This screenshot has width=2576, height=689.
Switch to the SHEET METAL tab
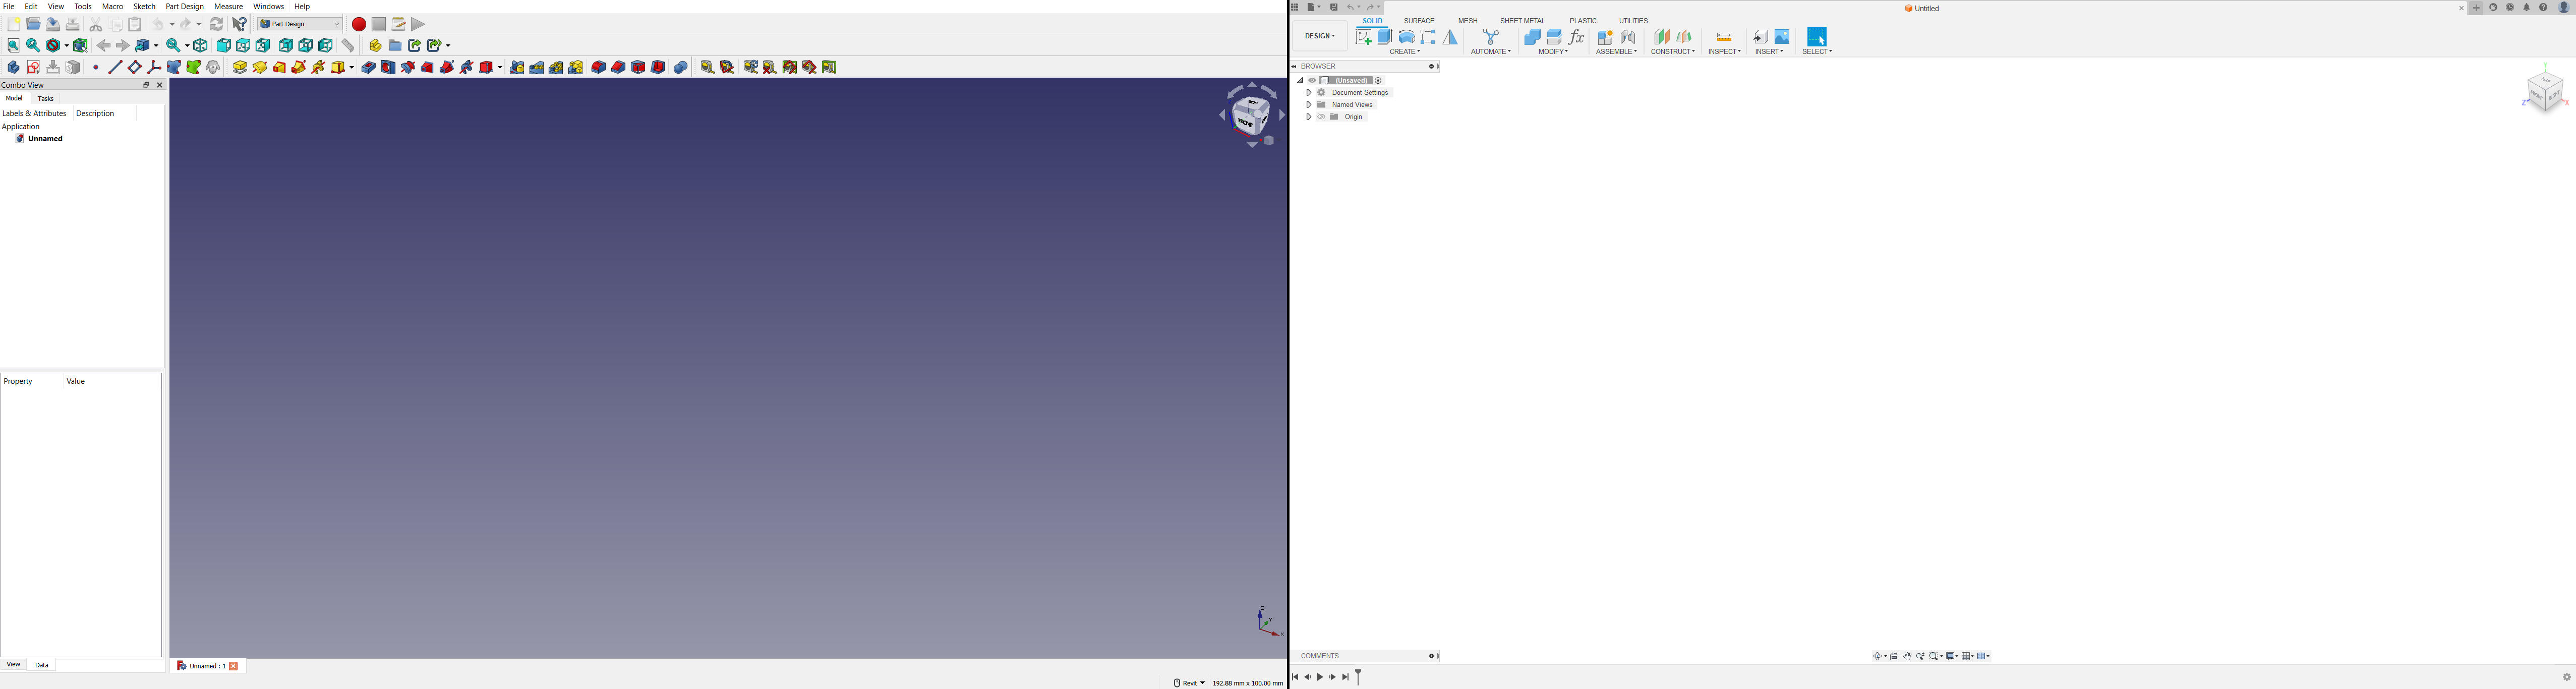coord(1522,21)
